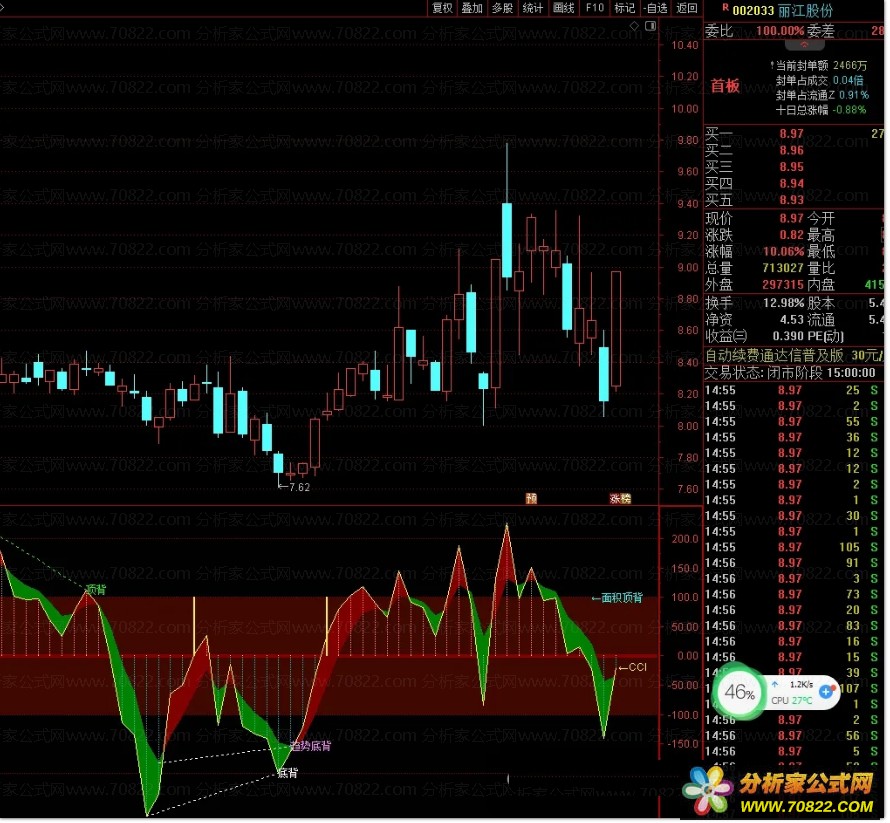This screenshot has width=890, height=823.
Task: Click the 预 marker icon under chart
Action: 531,498
